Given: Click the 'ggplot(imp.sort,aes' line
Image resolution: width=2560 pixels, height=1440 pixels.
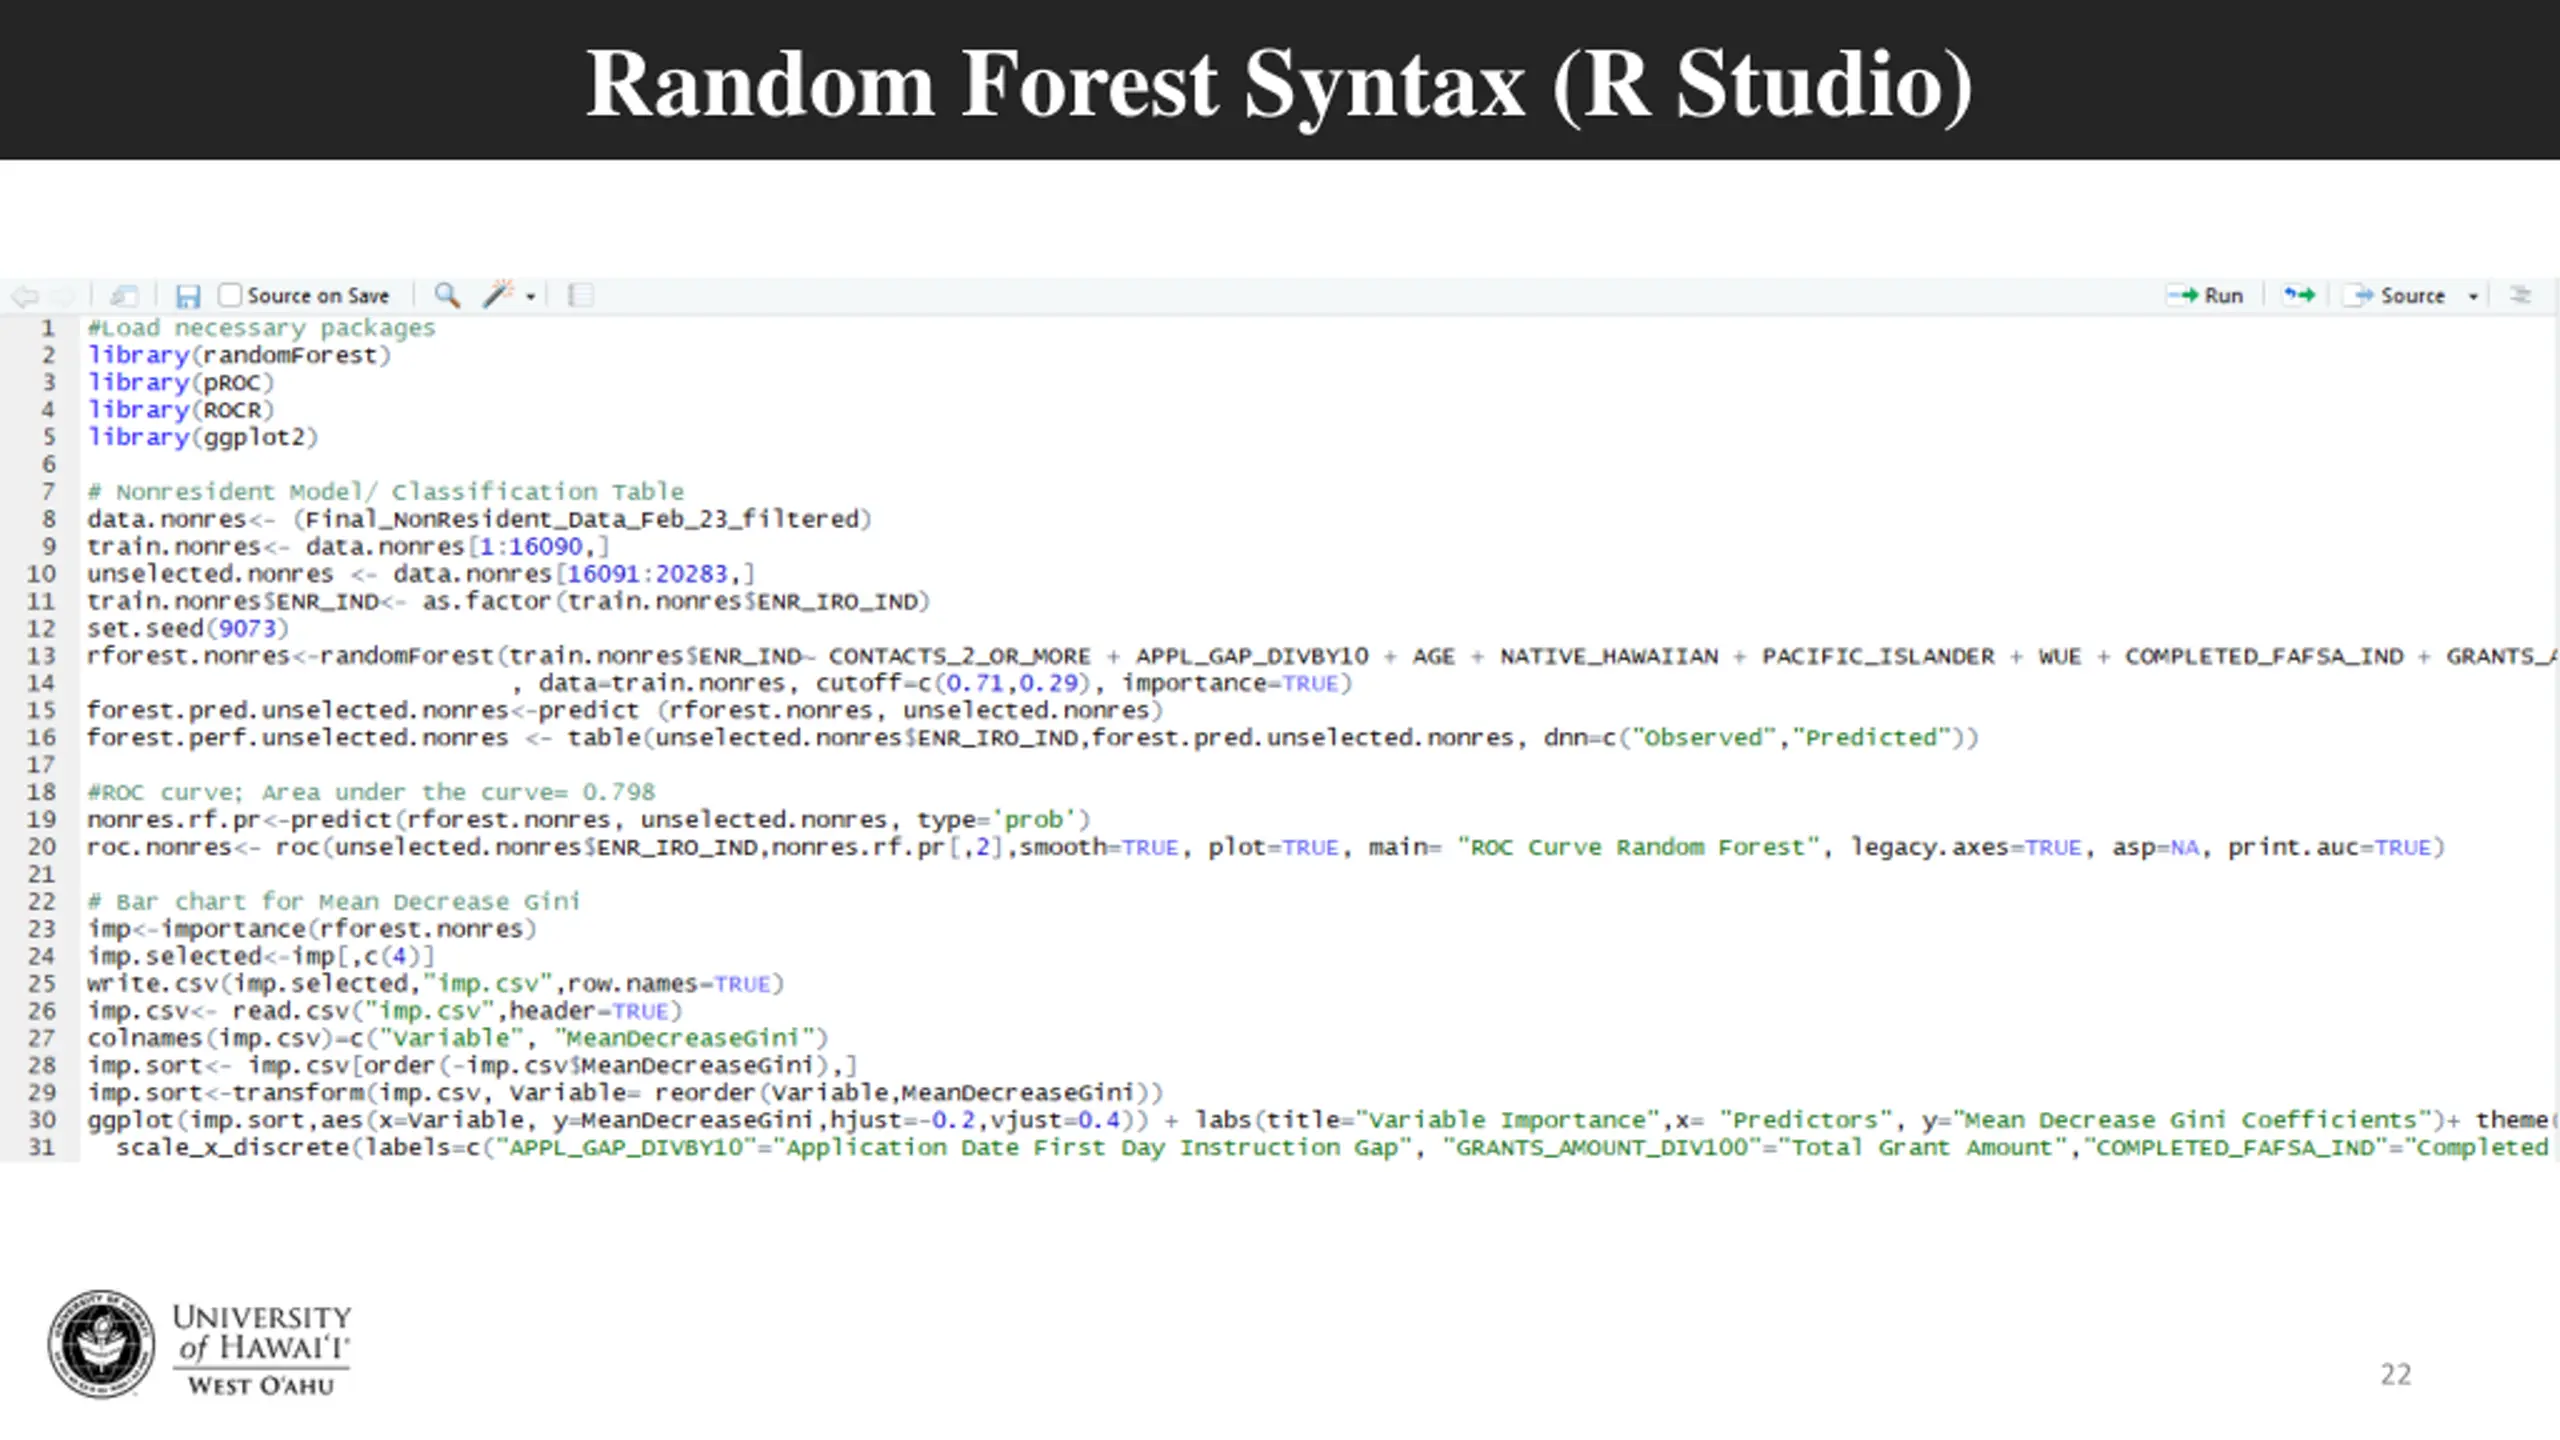Looking at the screenshot, I should 1320,1120.
